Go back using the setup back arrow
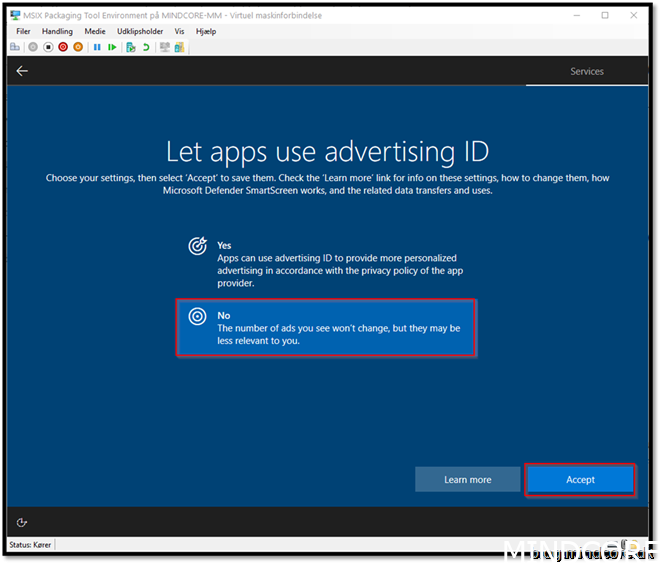661x564 pixels. coord(22,71)
